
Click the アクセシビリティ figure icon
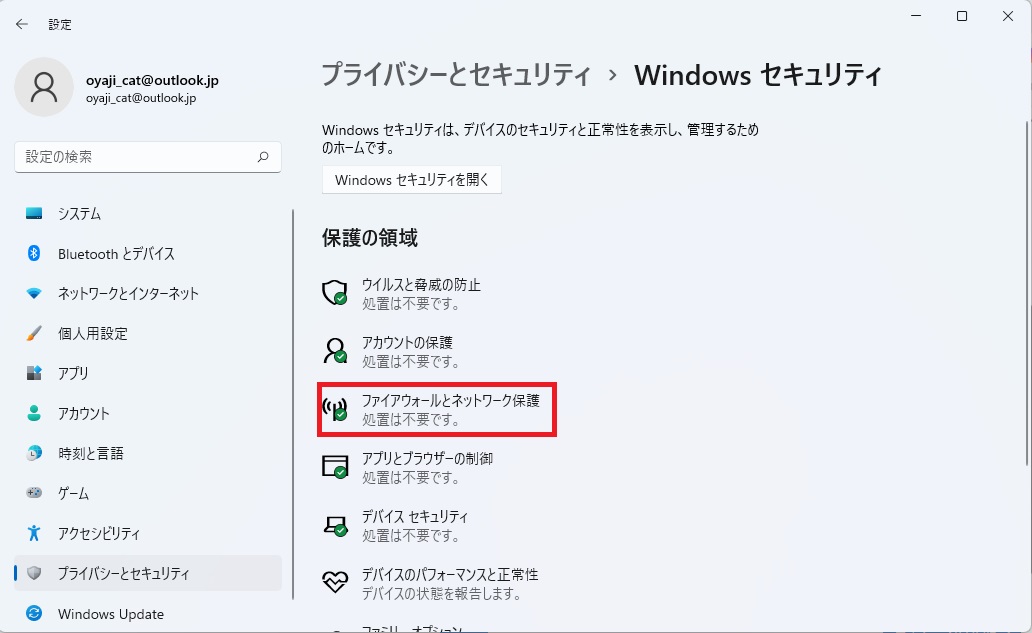tap(34, 533)
